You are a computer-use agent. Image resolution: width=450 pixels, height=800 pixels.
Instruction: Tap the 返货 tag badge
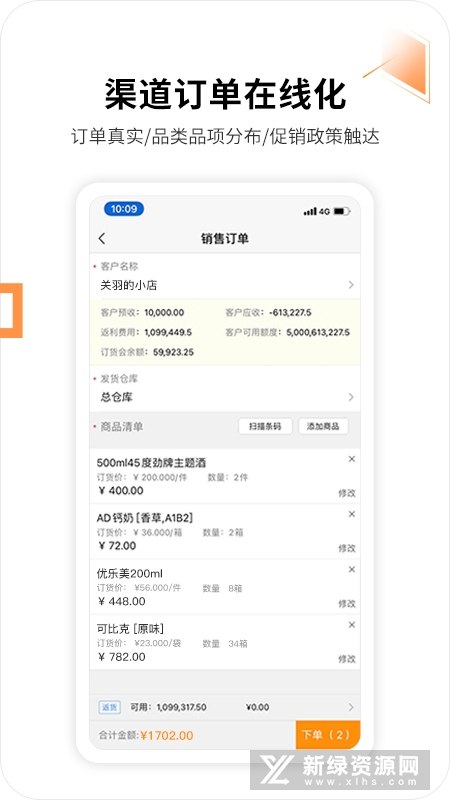(109, 707)
